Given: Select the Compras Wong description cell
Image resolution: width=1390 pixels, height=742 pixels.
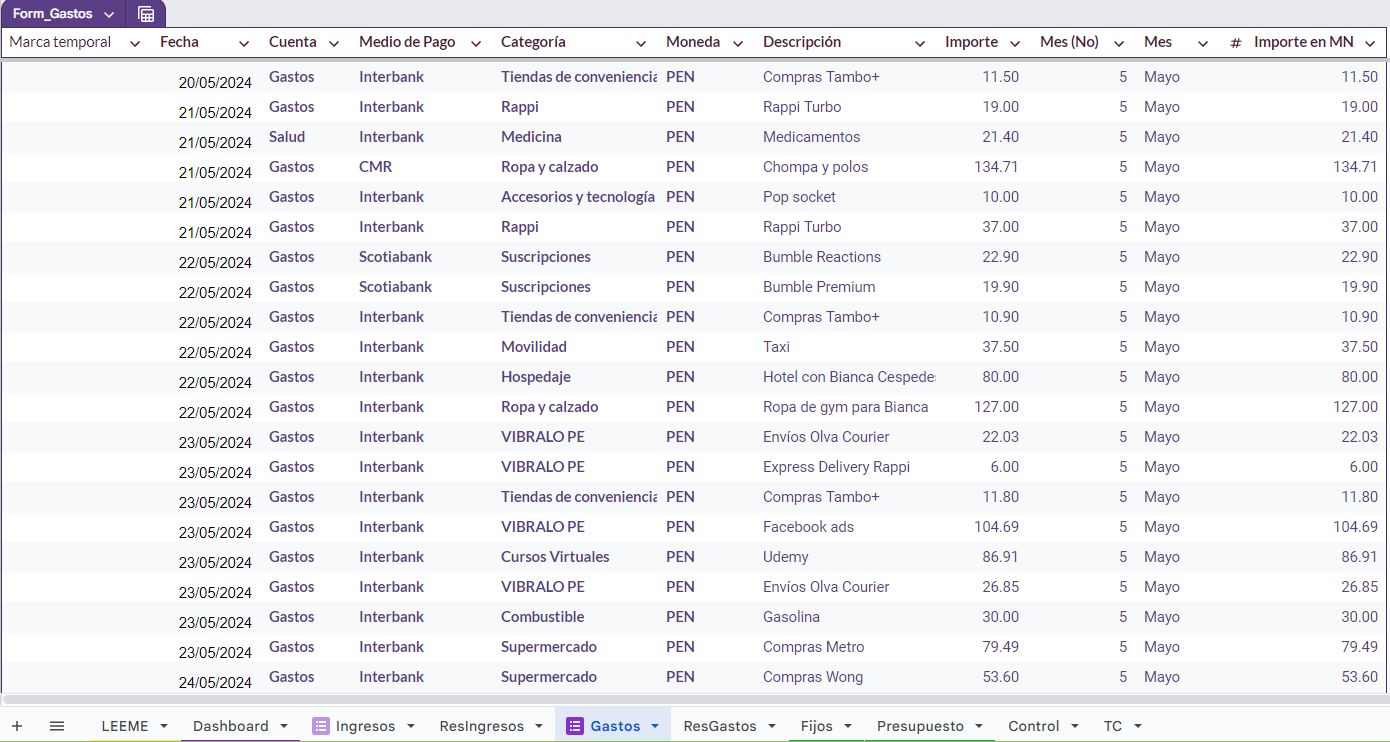Looking at the screenshot, I should pos(813,677).
